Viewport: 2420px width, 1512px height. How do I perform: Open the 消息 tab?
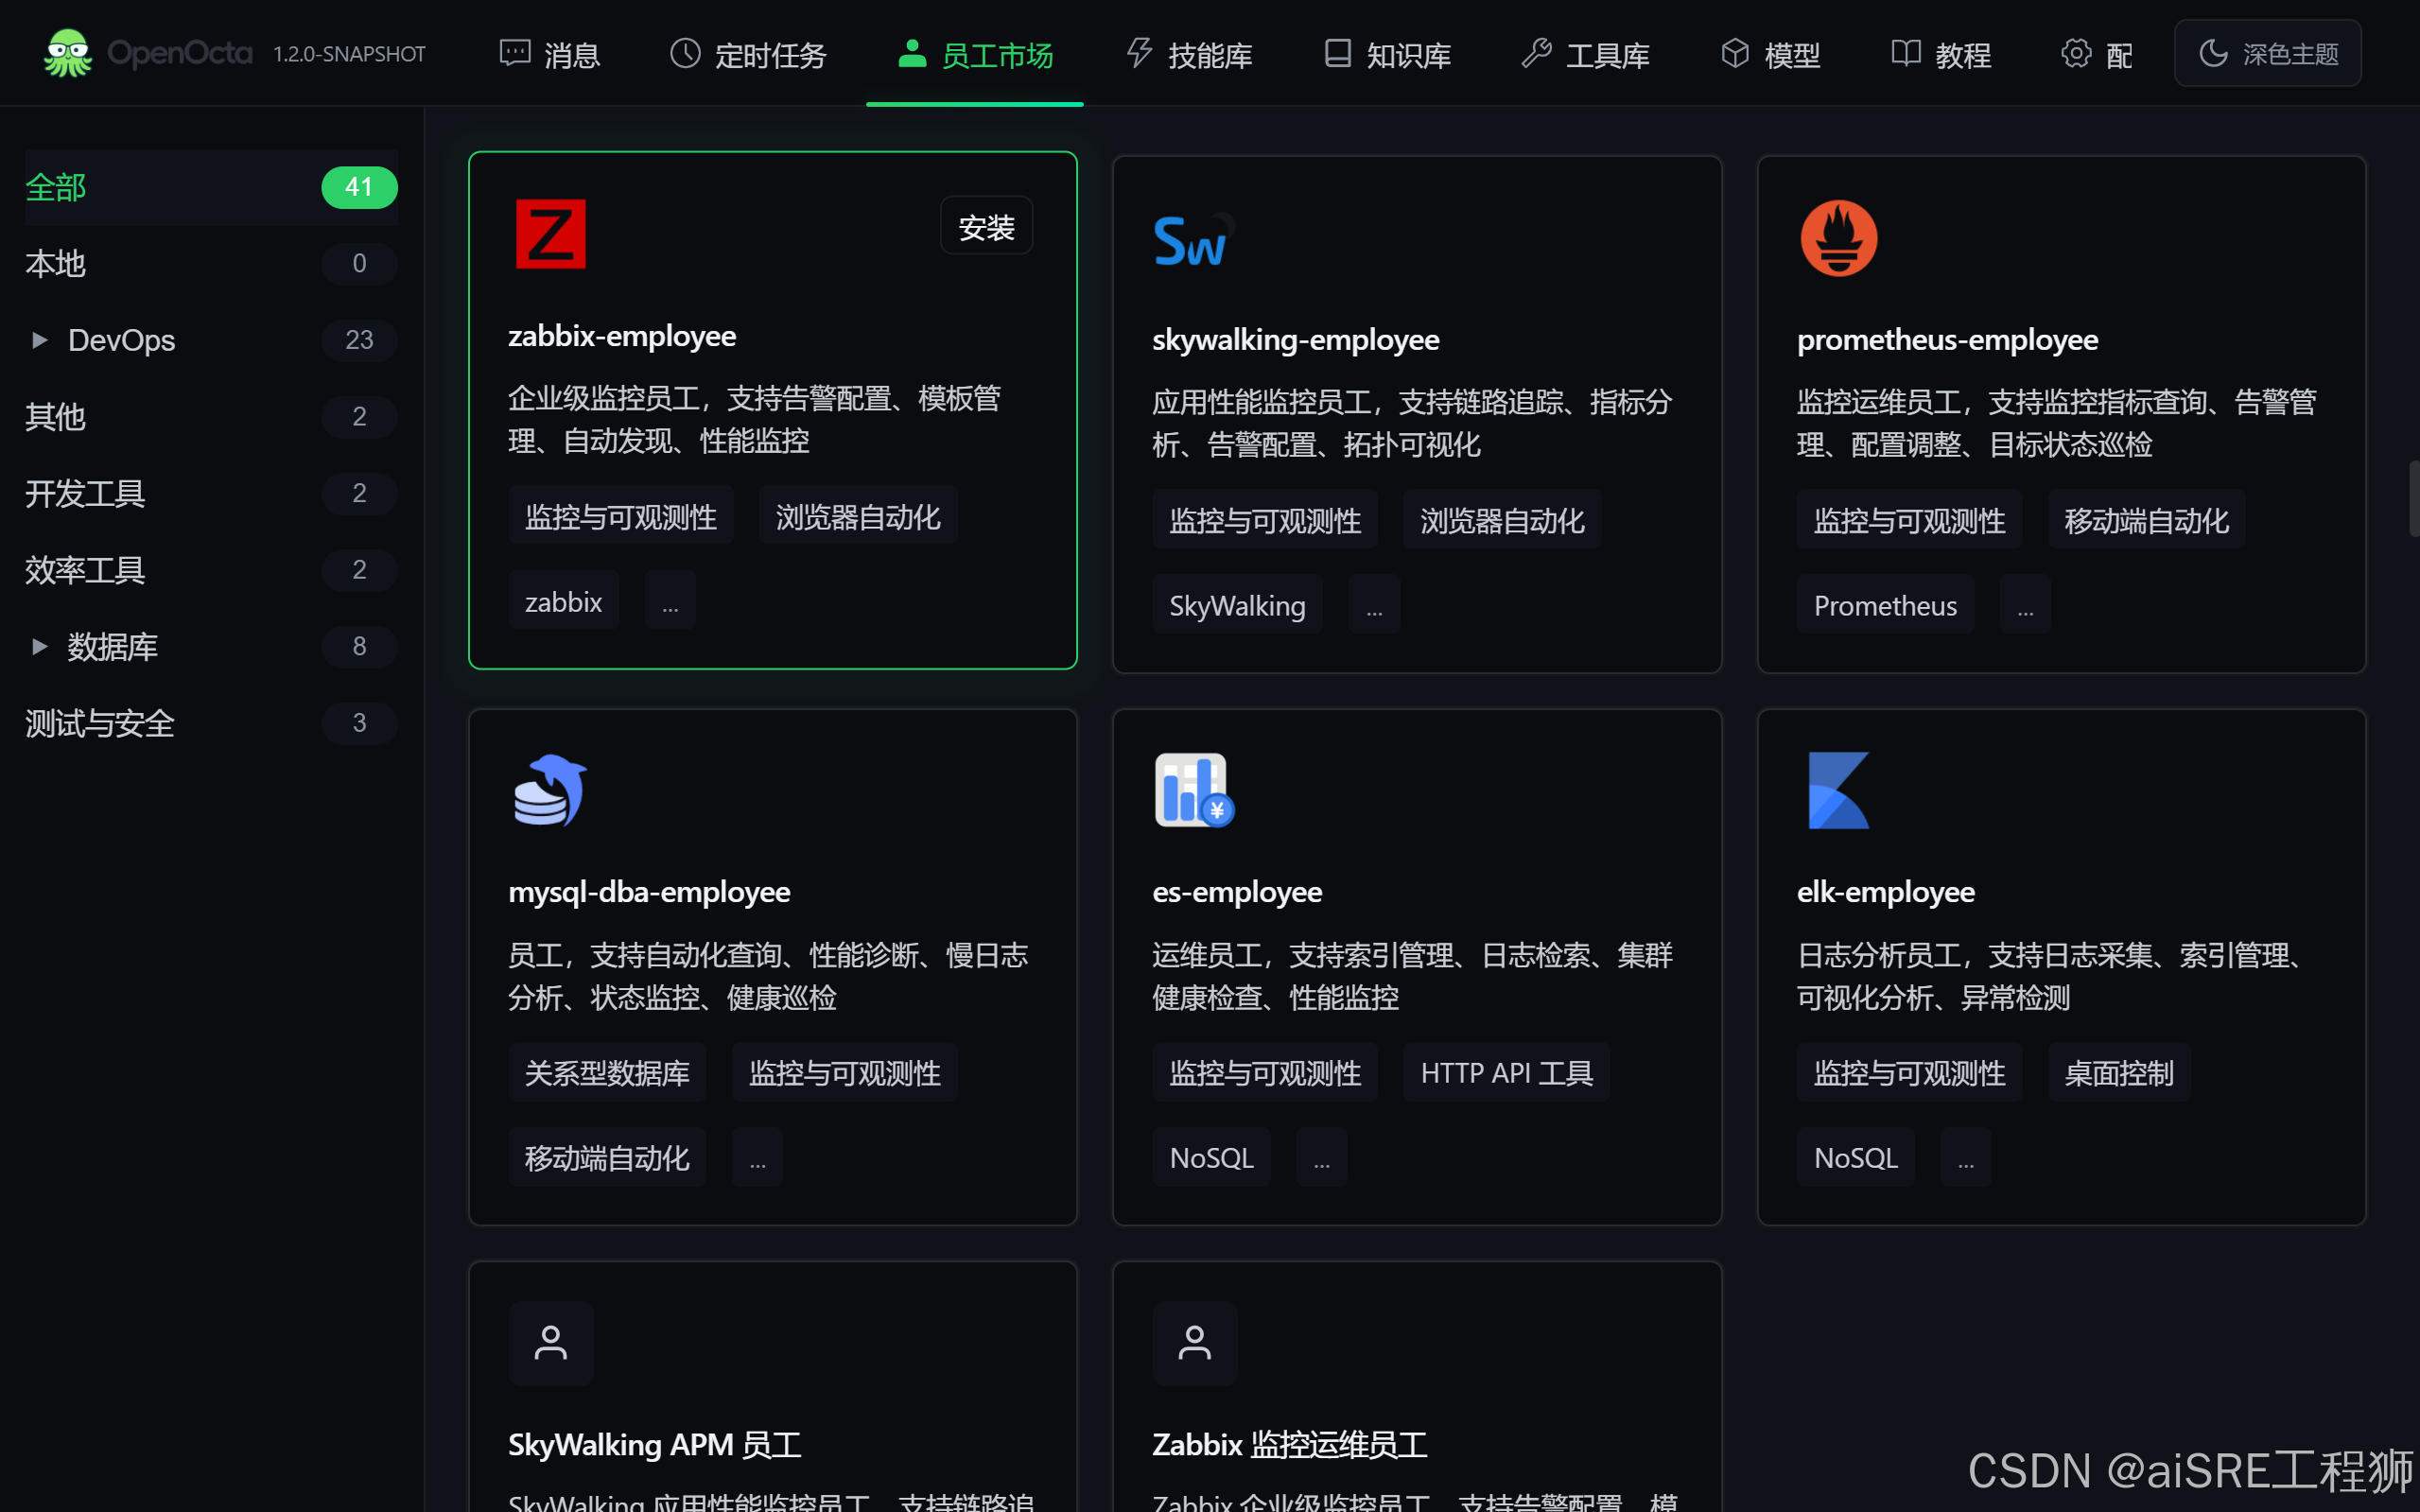coord(549,54)
